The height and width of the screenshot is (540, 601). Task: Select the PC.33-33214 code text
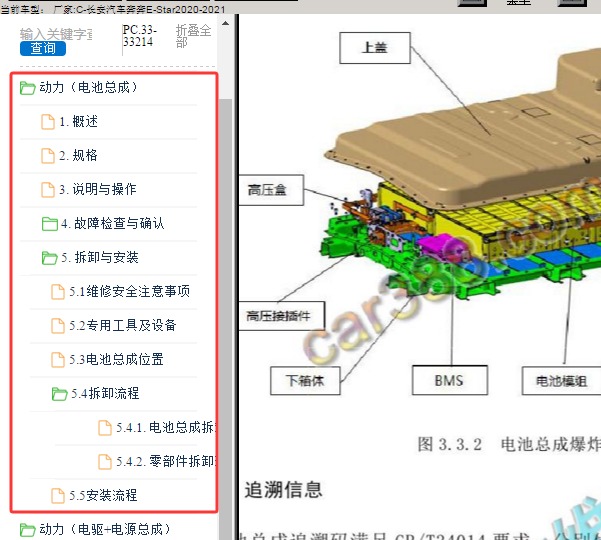point(140,36)
